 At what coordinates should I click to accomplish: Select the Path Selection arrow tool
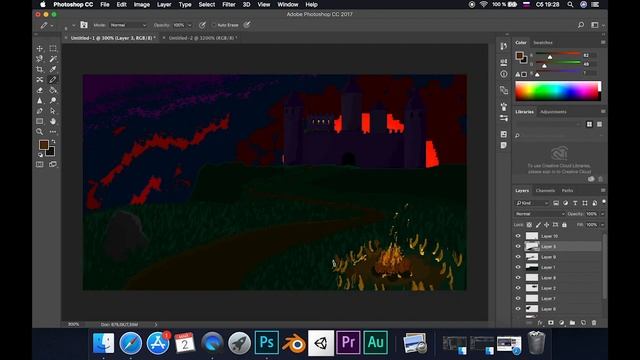click(x=53, y=111)
